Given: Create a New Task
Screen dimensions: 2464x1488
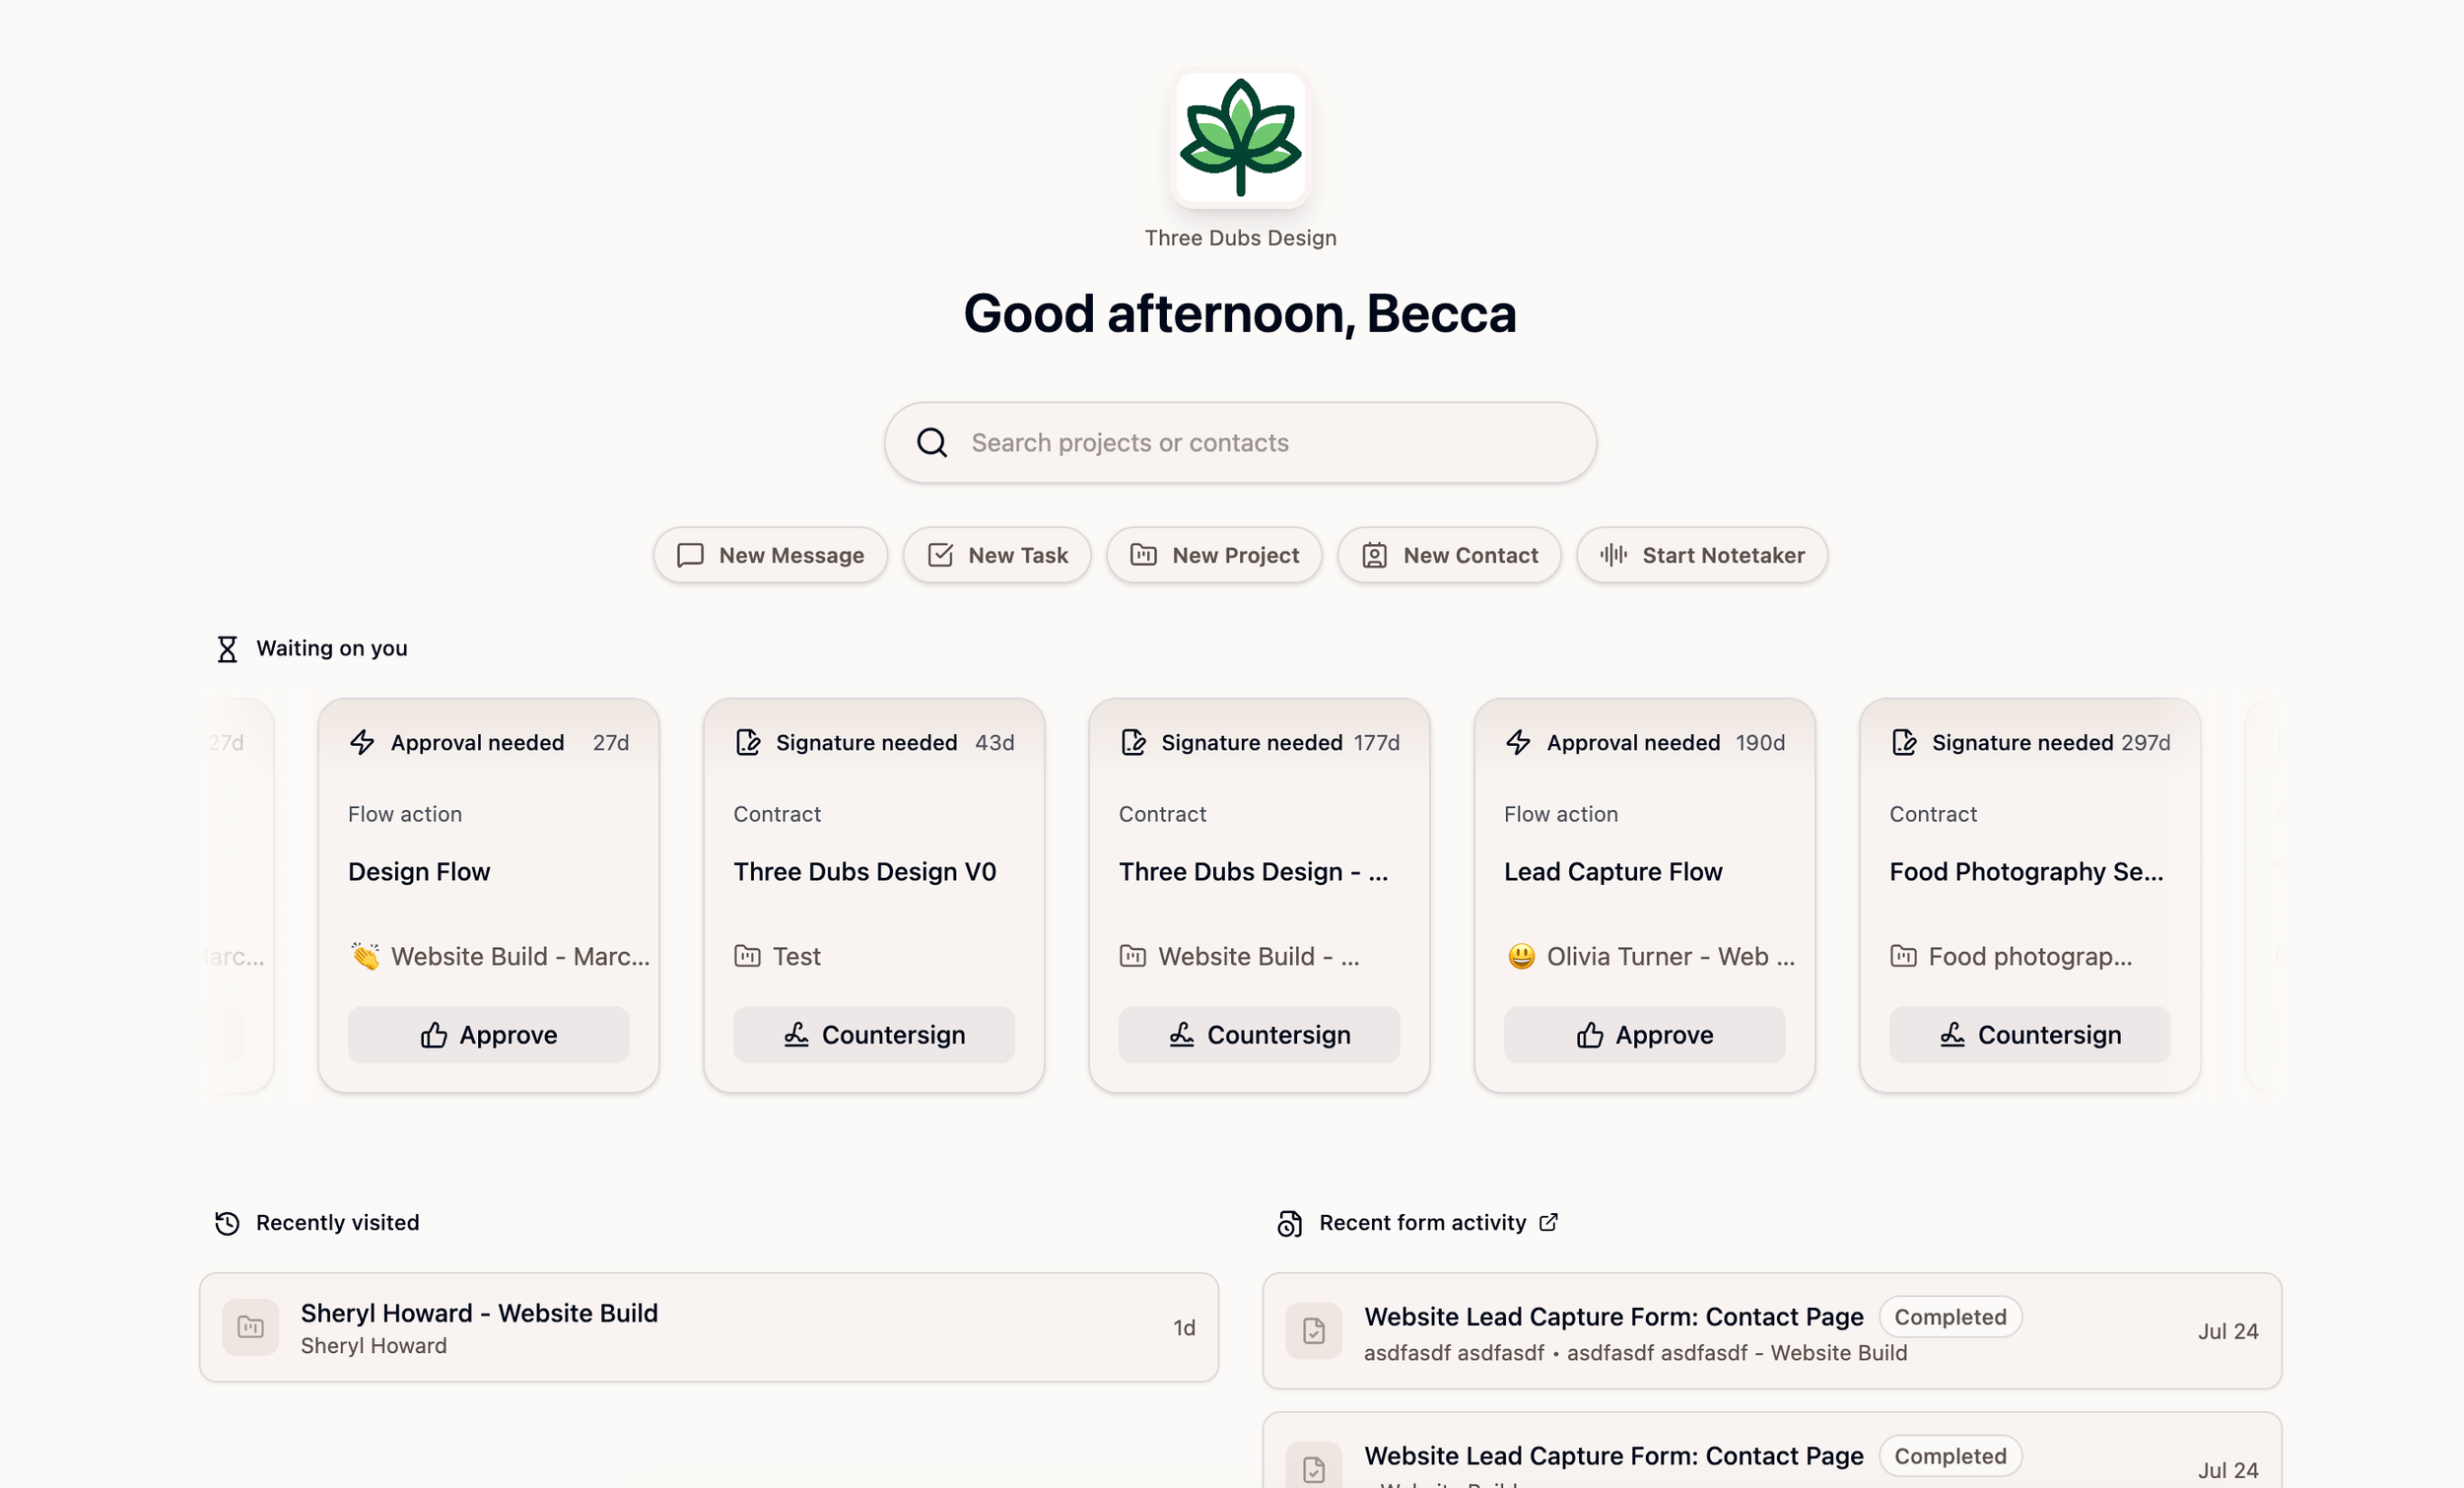Looking at the screenshot, I should click(997, 555).
